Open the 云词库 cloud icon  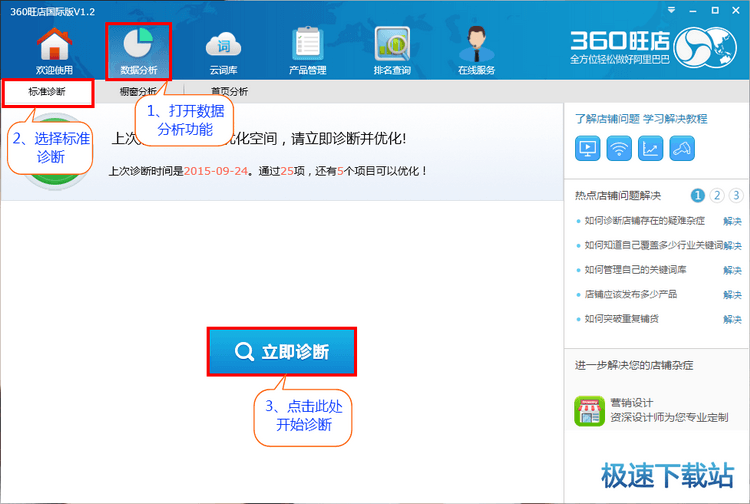223,46
